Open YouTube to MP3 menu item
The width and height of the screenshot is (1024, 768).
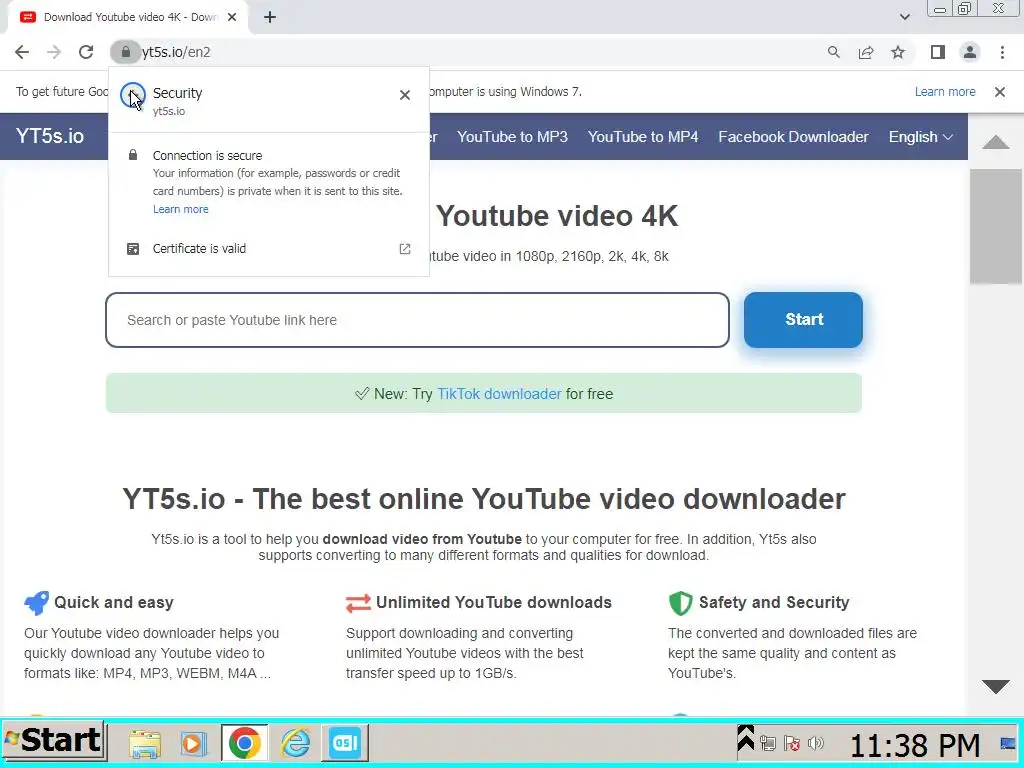512,136
